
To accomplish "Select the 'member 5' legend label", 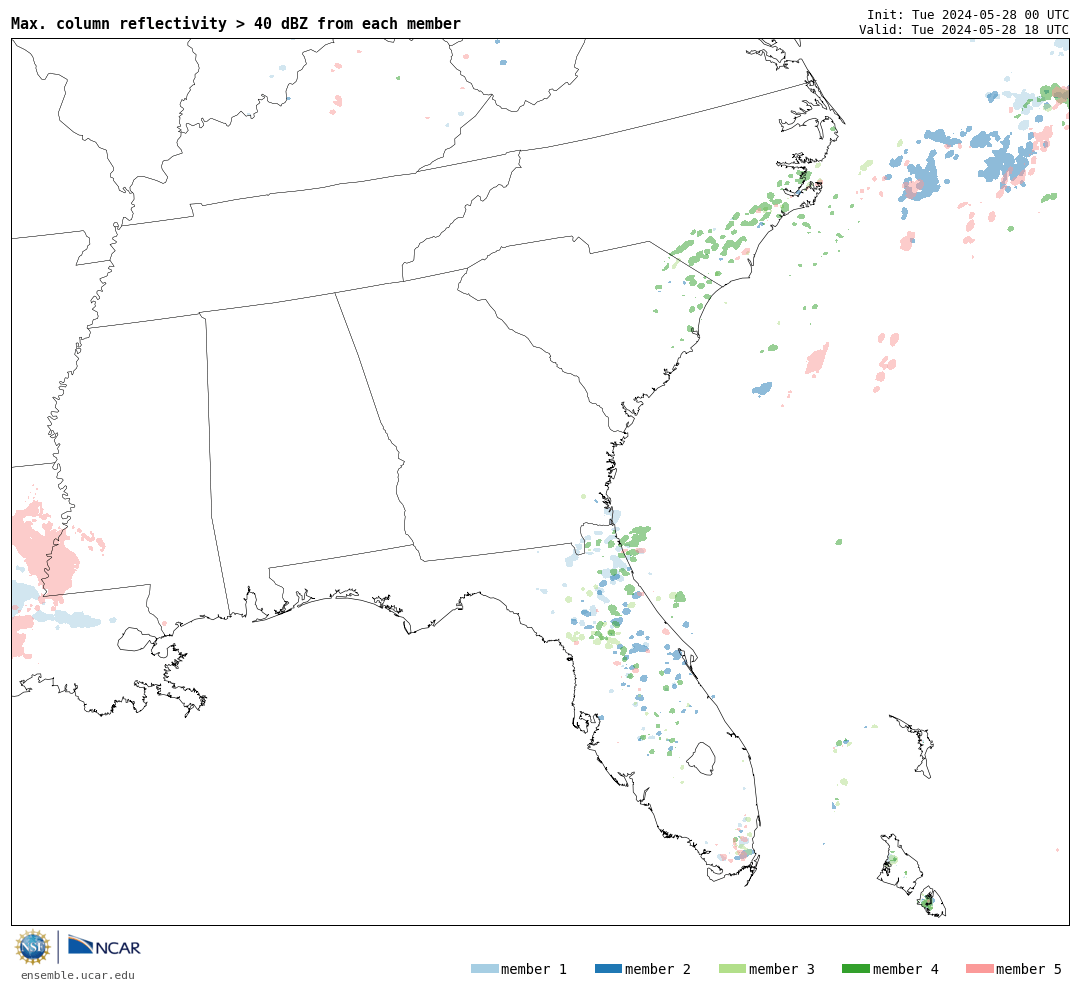I will [1029, 969].
